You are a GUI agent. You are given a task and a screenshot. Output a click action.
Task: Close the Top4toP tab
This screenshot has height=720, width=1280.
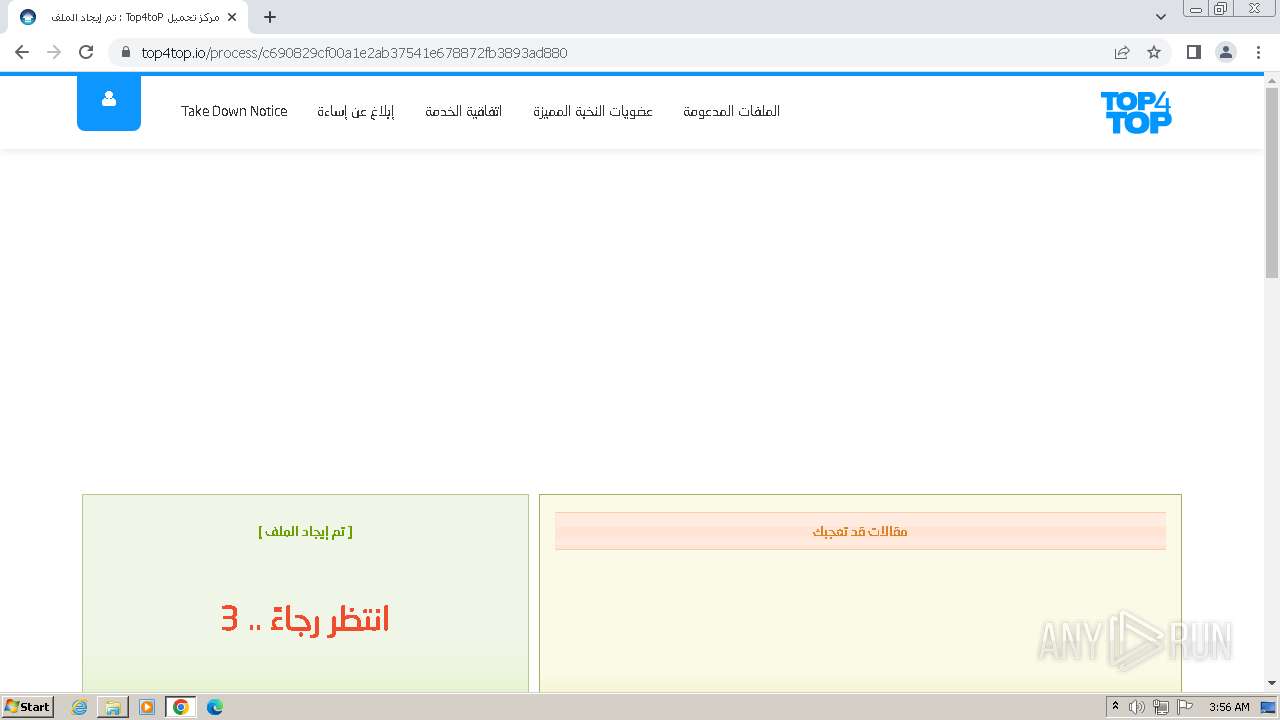232,17
